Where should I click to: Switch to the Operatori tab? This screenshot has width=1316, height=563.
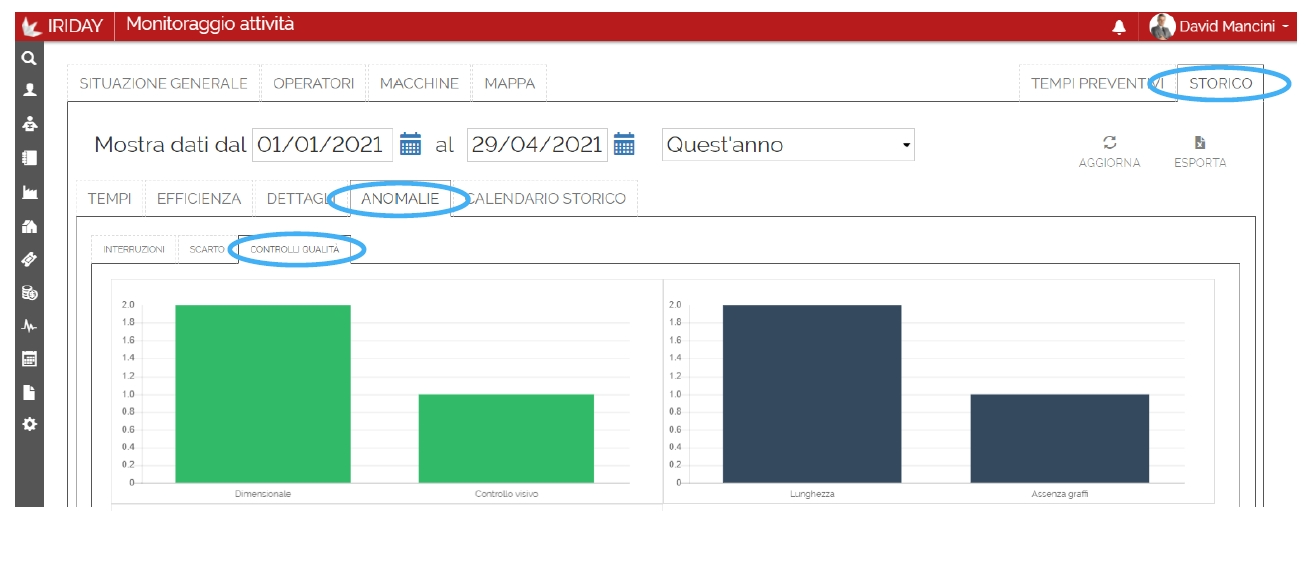[x=313, y=84]
